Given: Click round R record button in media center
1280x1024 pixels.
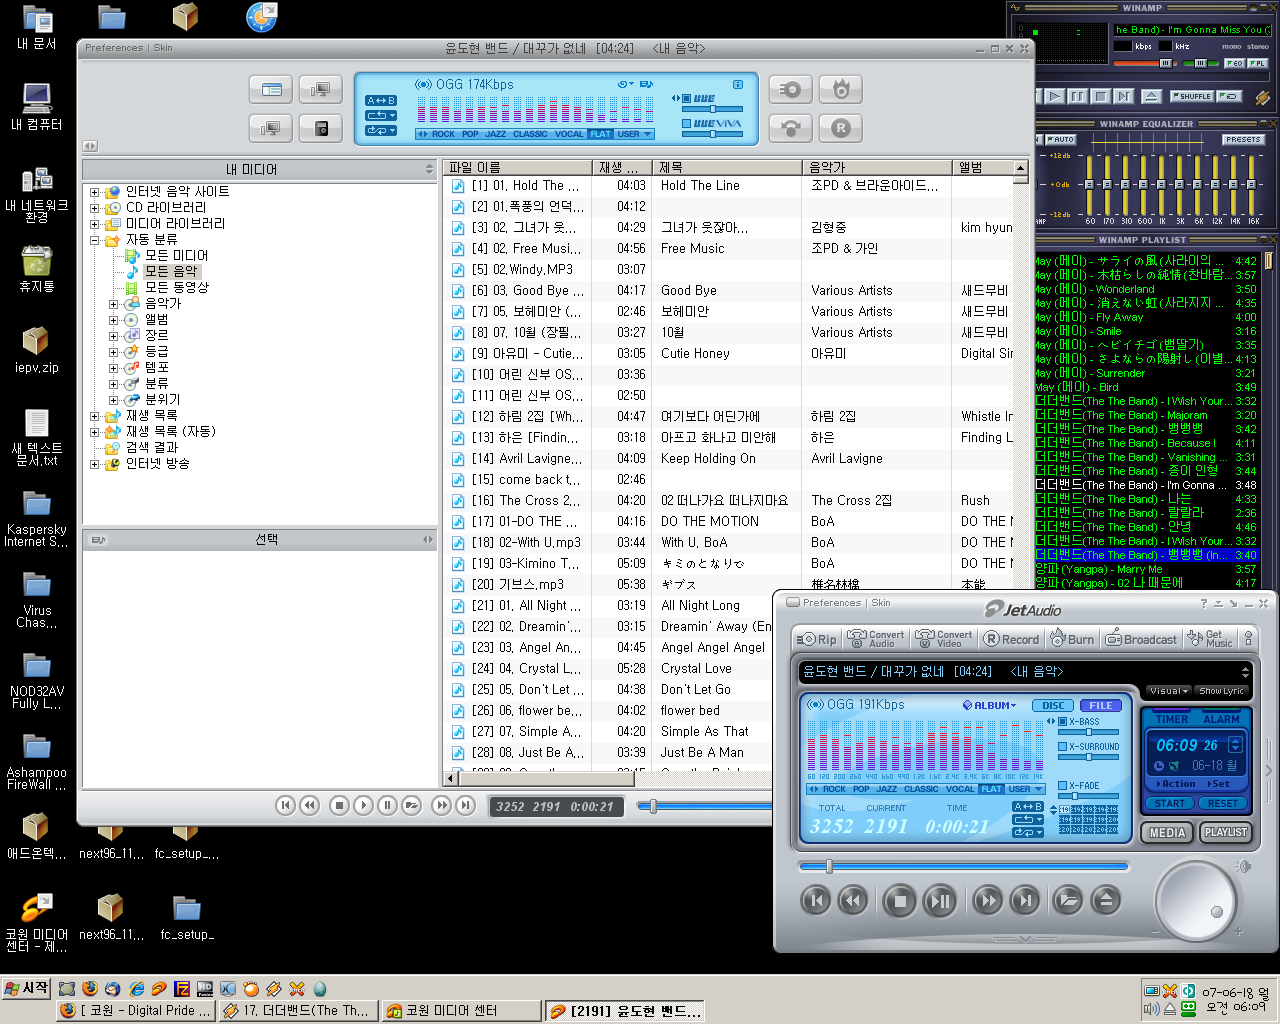Looking at the screenshot, I should coord(841,128).
